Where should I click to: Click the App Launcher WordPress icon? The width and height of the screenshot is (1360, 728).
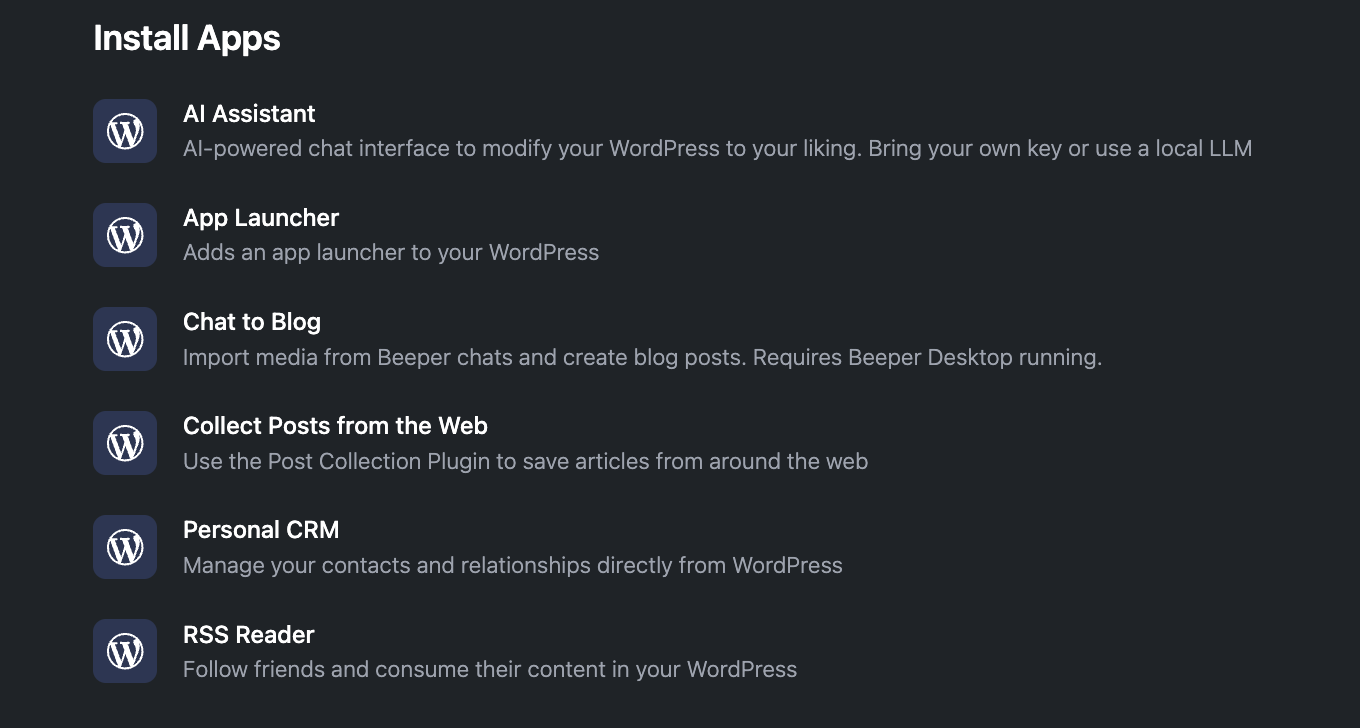[x=124, y=235]
